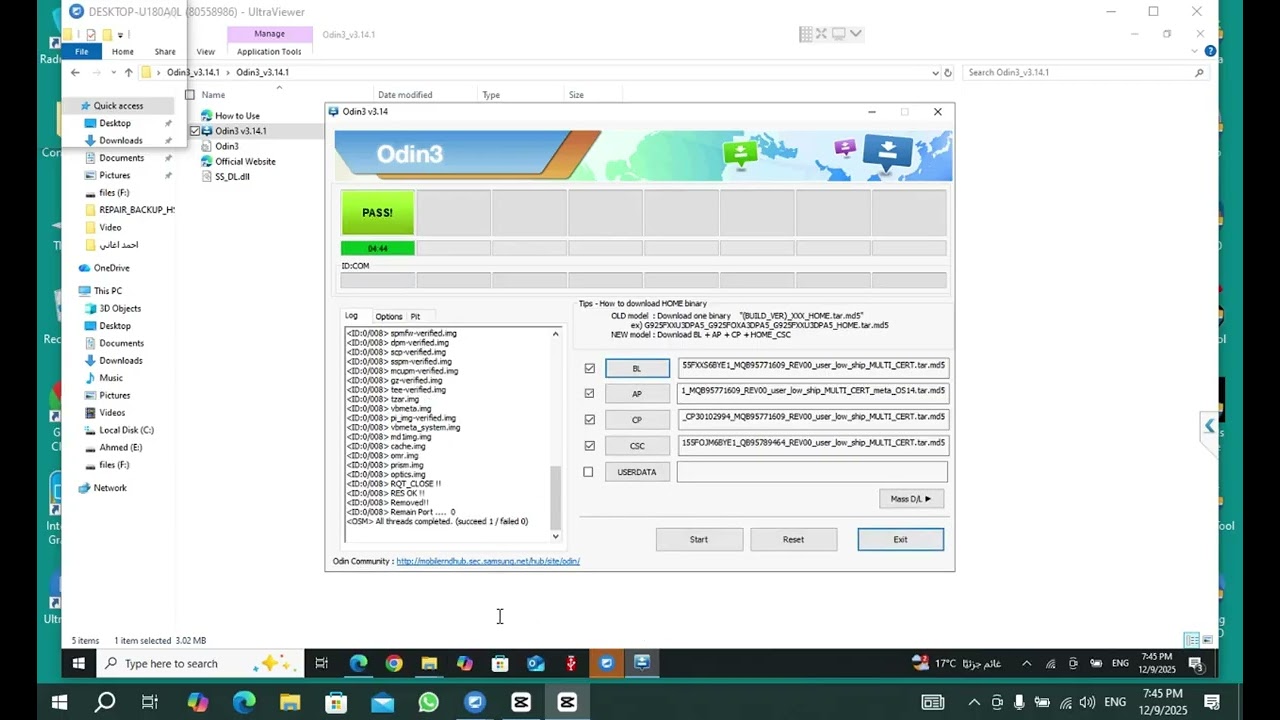The image size is (1280, 720).
Task: Click the remote Task View icon
Action: [321, 663]
